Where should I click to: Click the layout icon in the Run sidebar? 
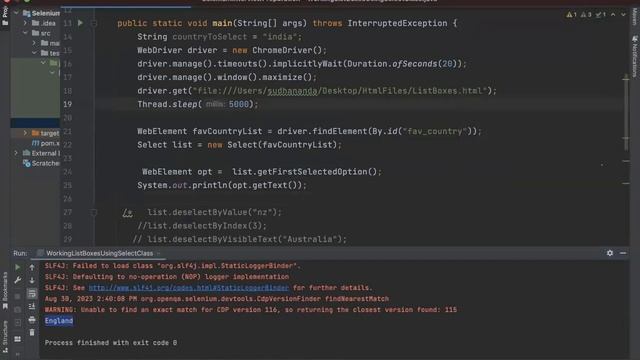pyautogui.click(x=18, y=339)
